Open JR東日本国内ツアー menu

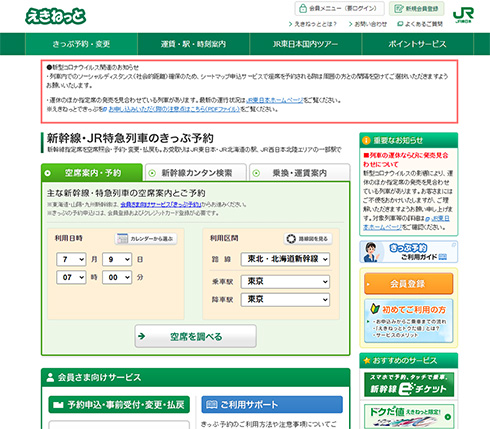tap(305, 44)
